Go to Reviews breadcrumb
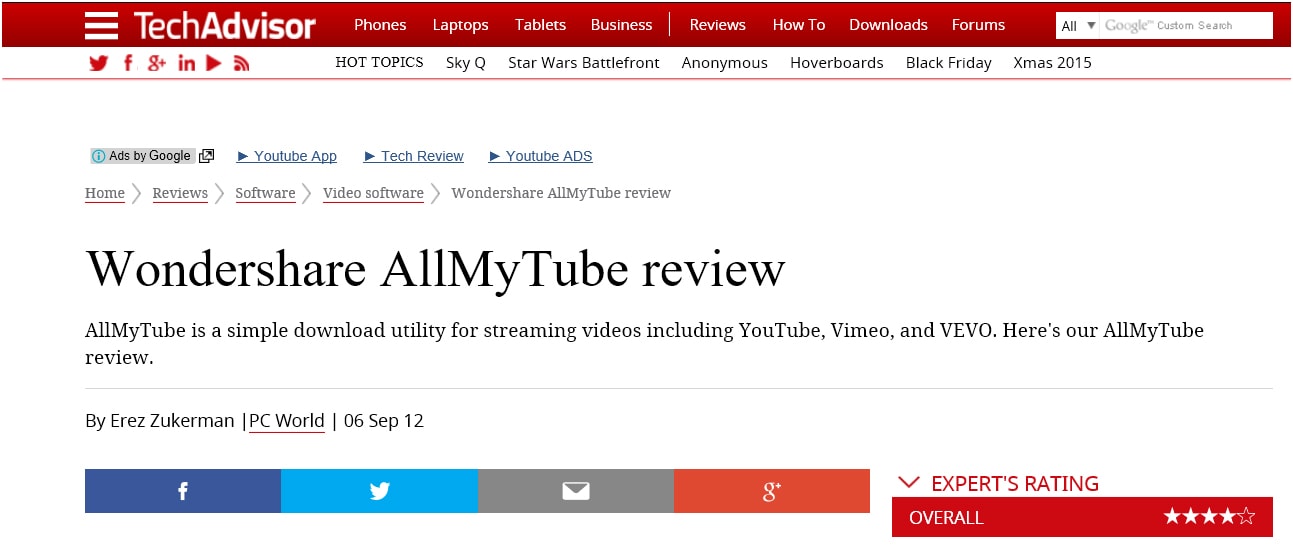1293x548 pixels. (180, 193)
